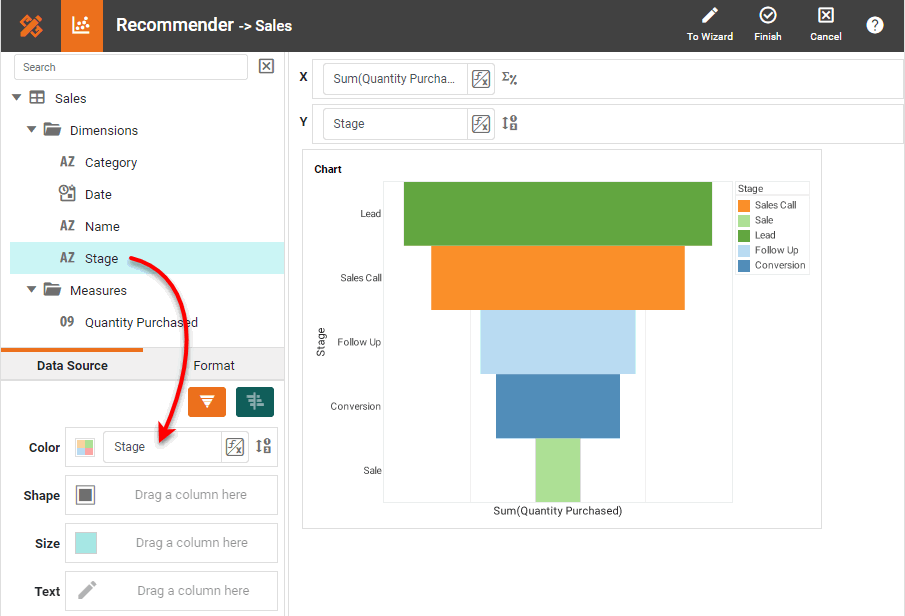Click in the Search input field

pyautogui.click(x=130, y=67)
